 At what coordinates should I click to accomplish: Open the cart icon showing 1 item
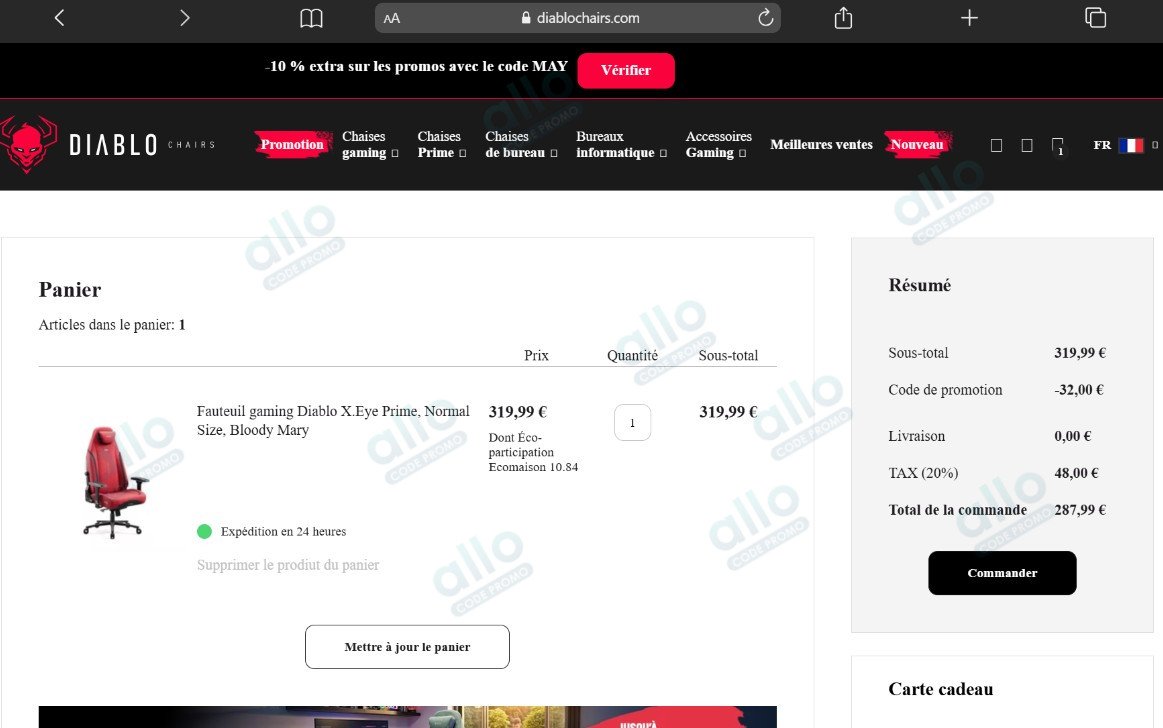pyautogui.click(x=1058, y=146)
